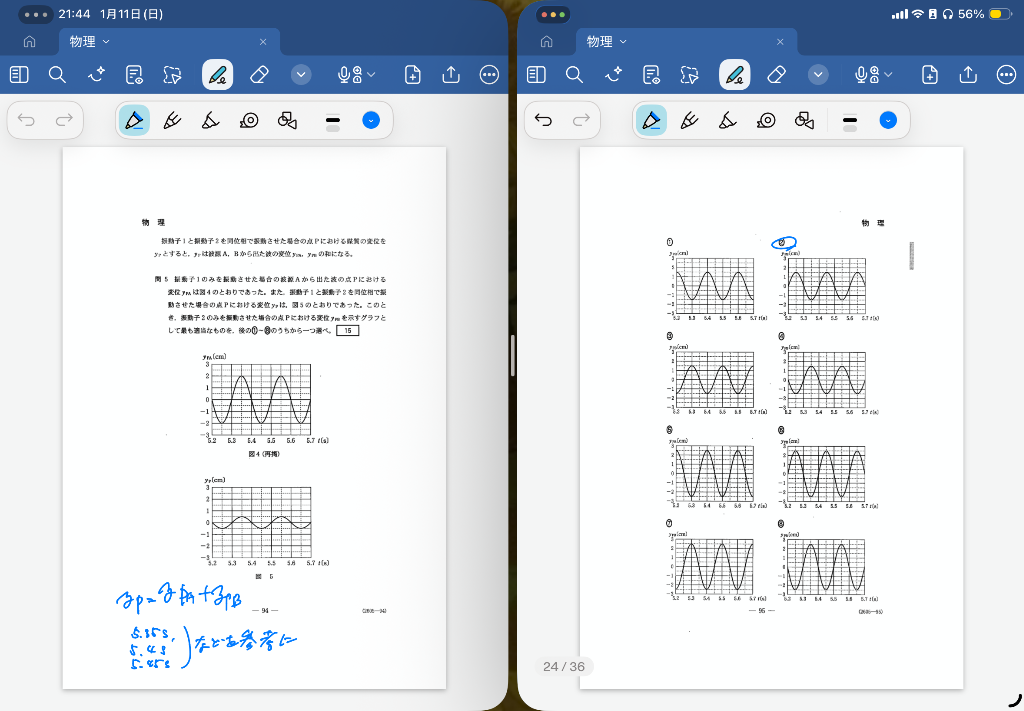Switch to the 物理 tab in right window
The width and height of the screenshot is (1024, 711).
600,42
